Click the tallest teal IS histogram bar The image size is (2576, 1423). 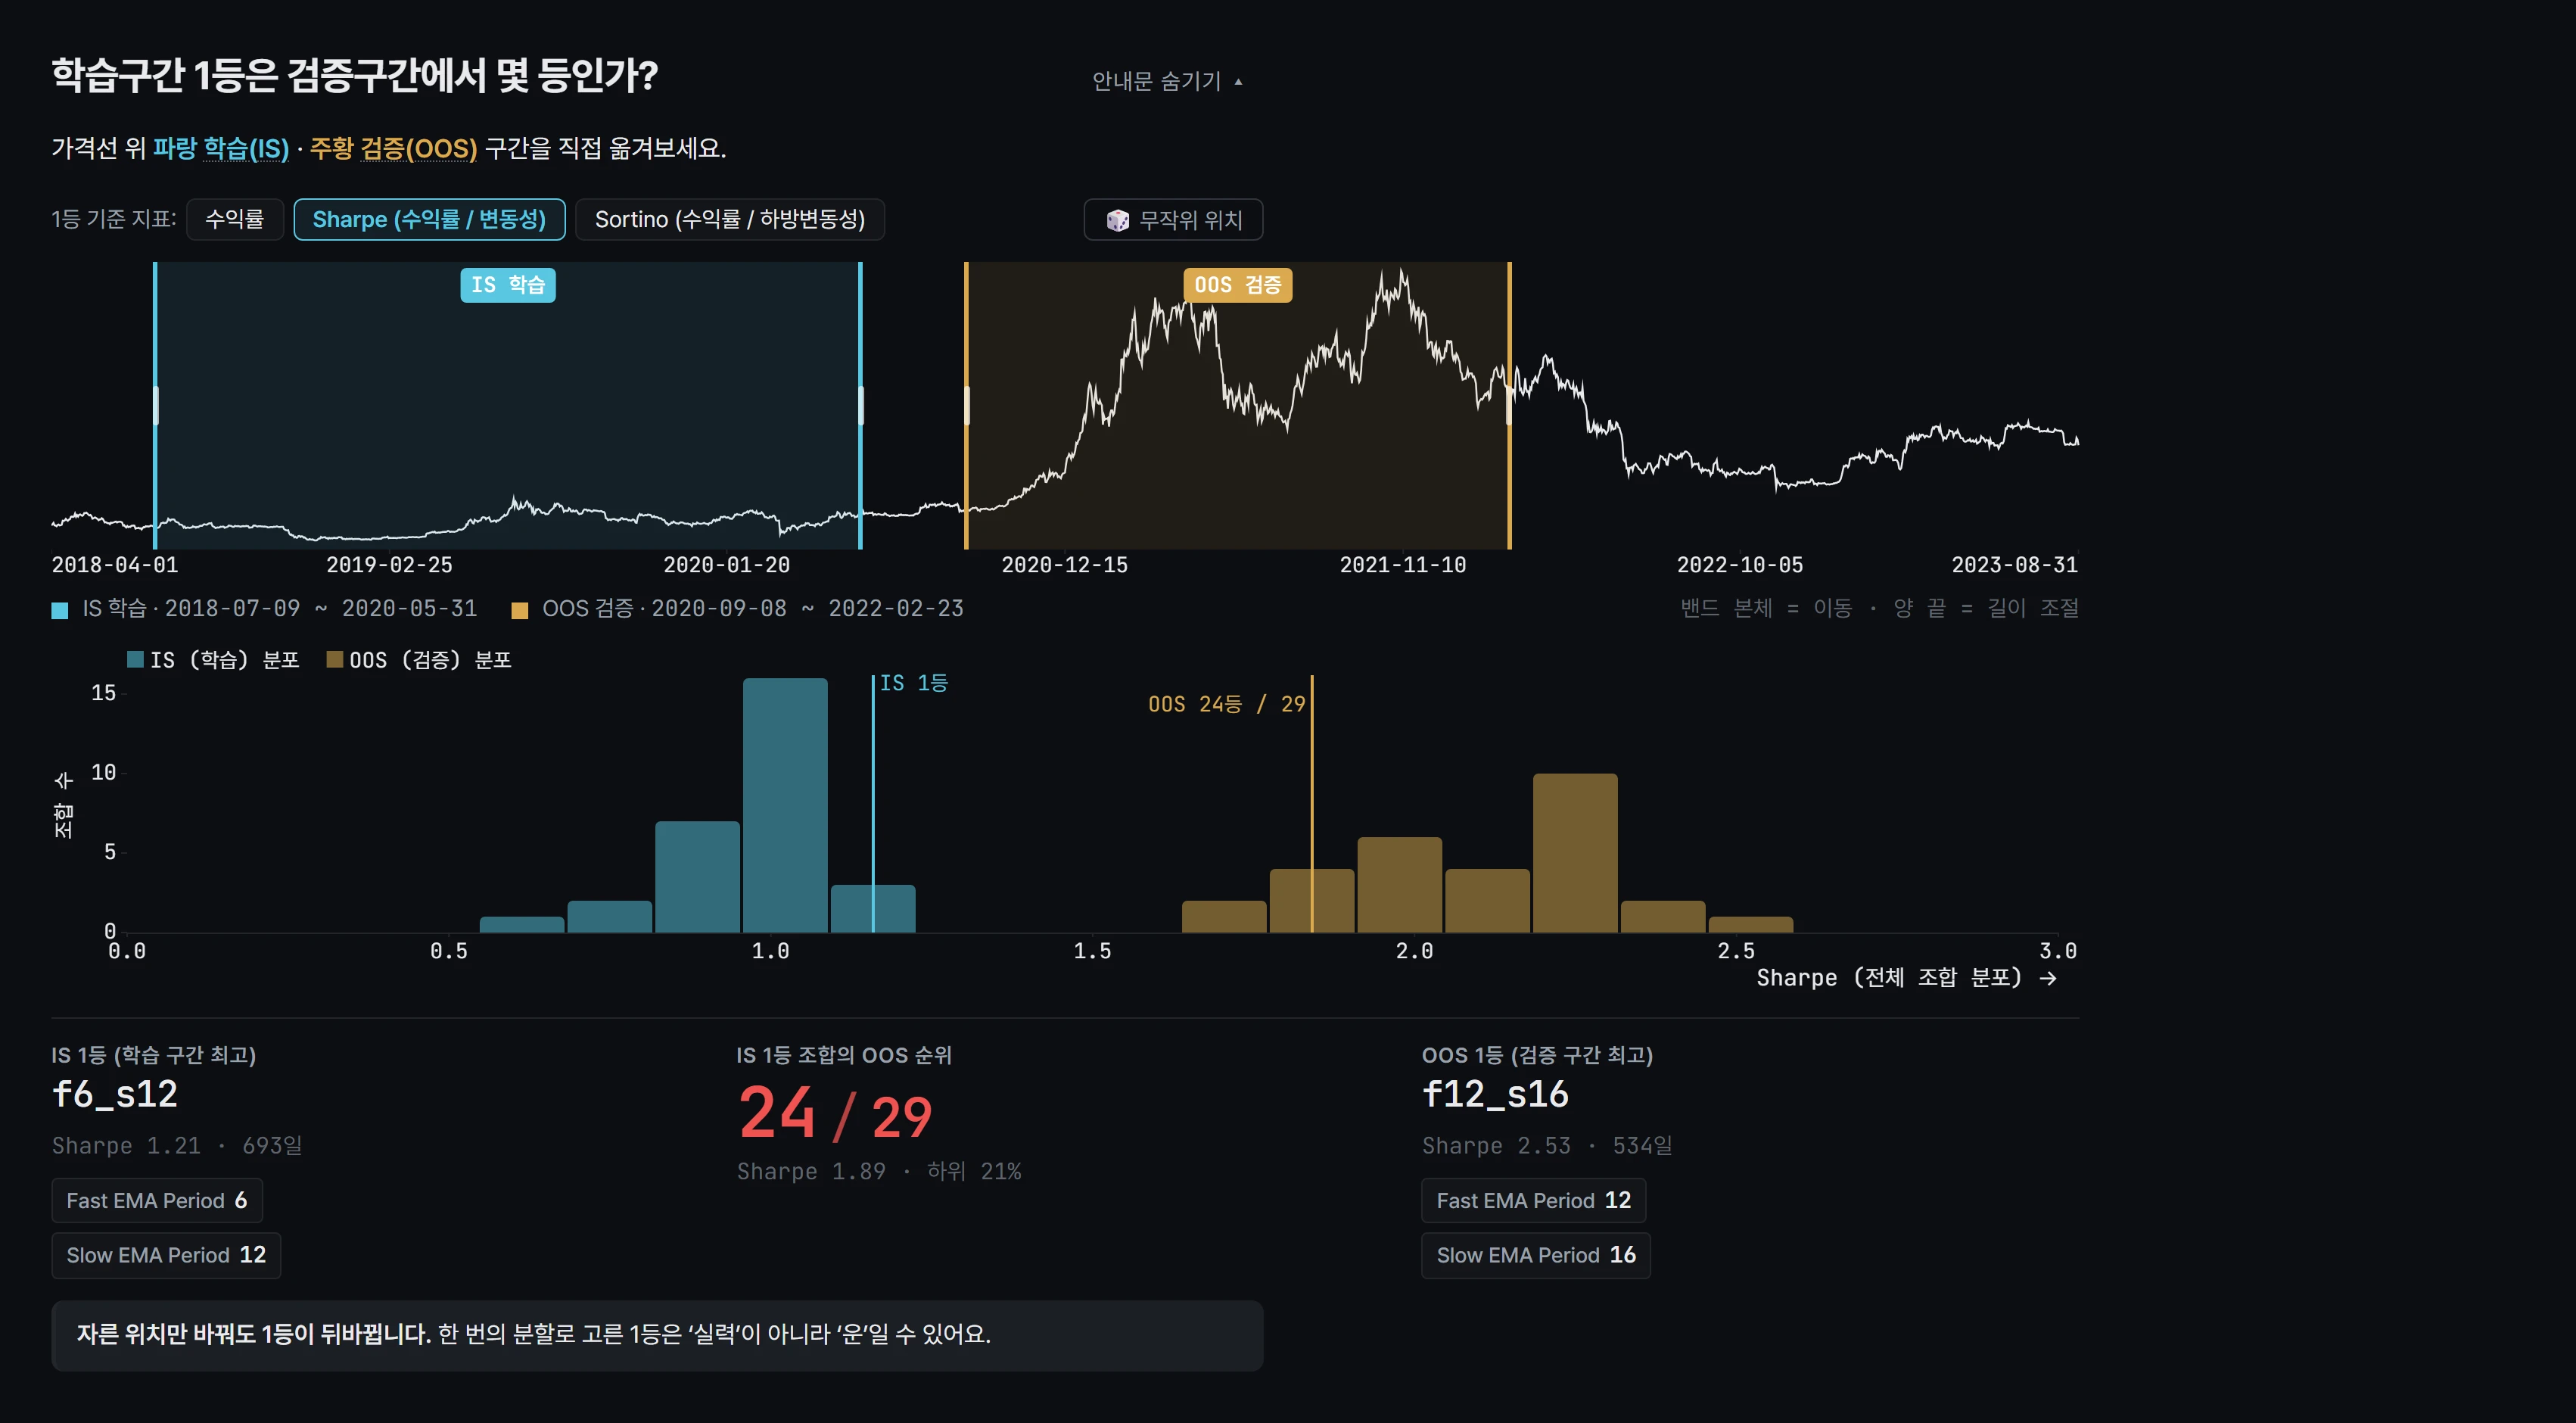pos(785,806)
